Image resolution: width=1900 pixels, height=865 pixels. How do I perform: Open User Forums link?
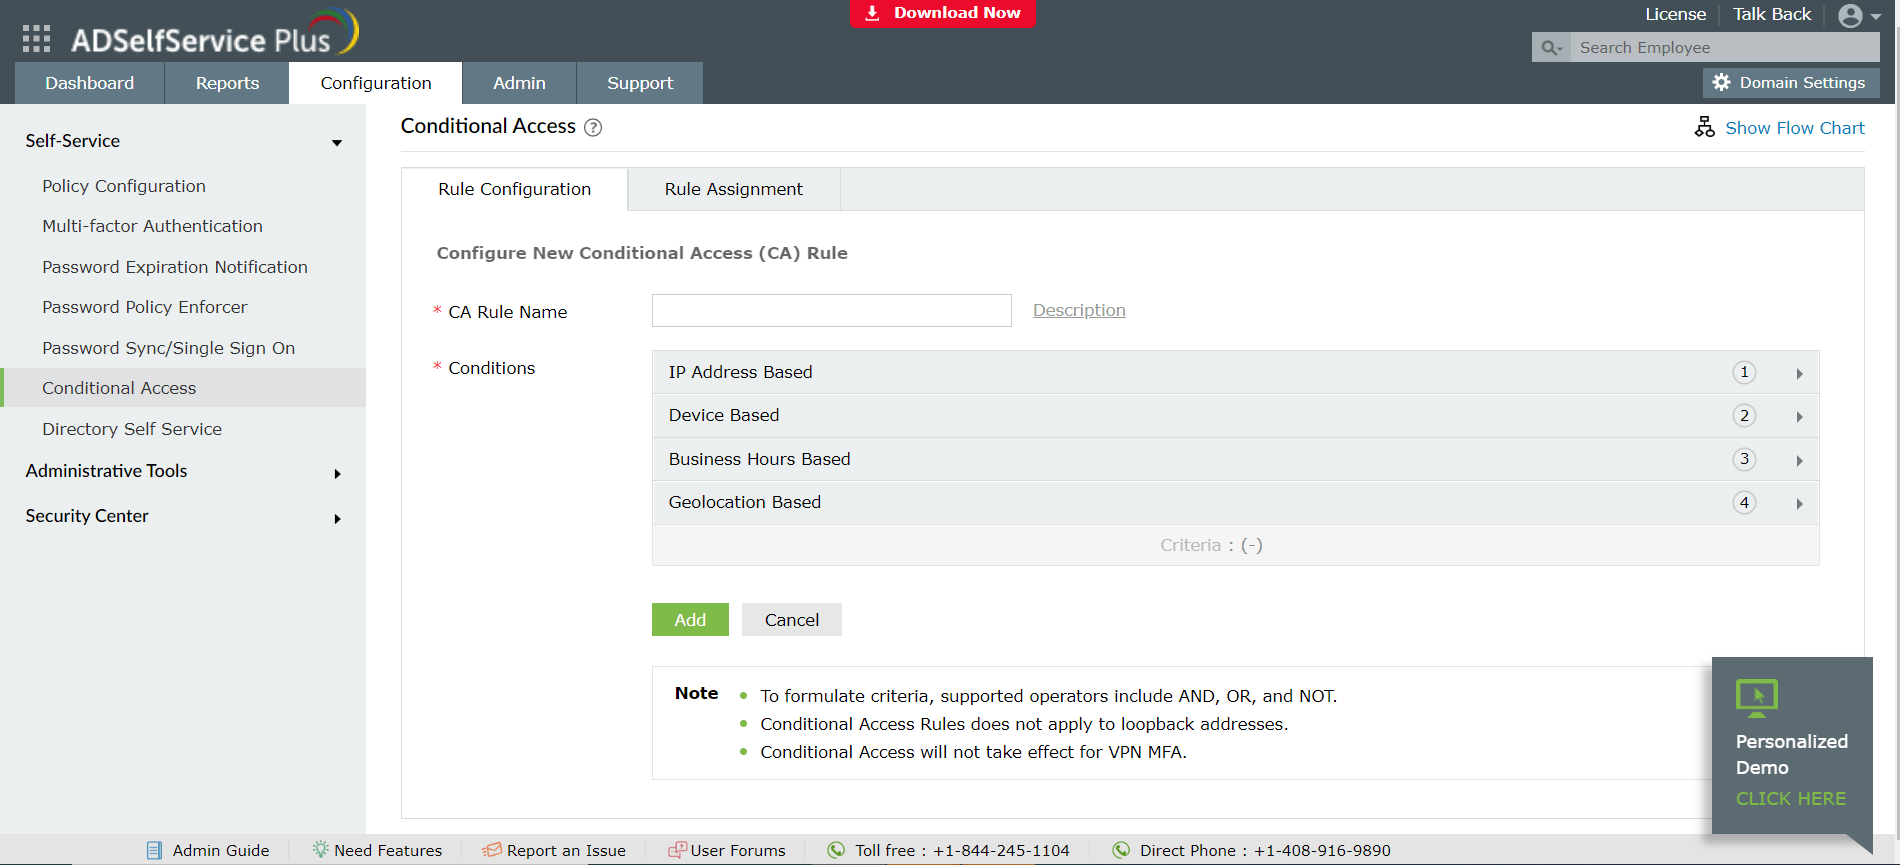[x=738, y=851]
